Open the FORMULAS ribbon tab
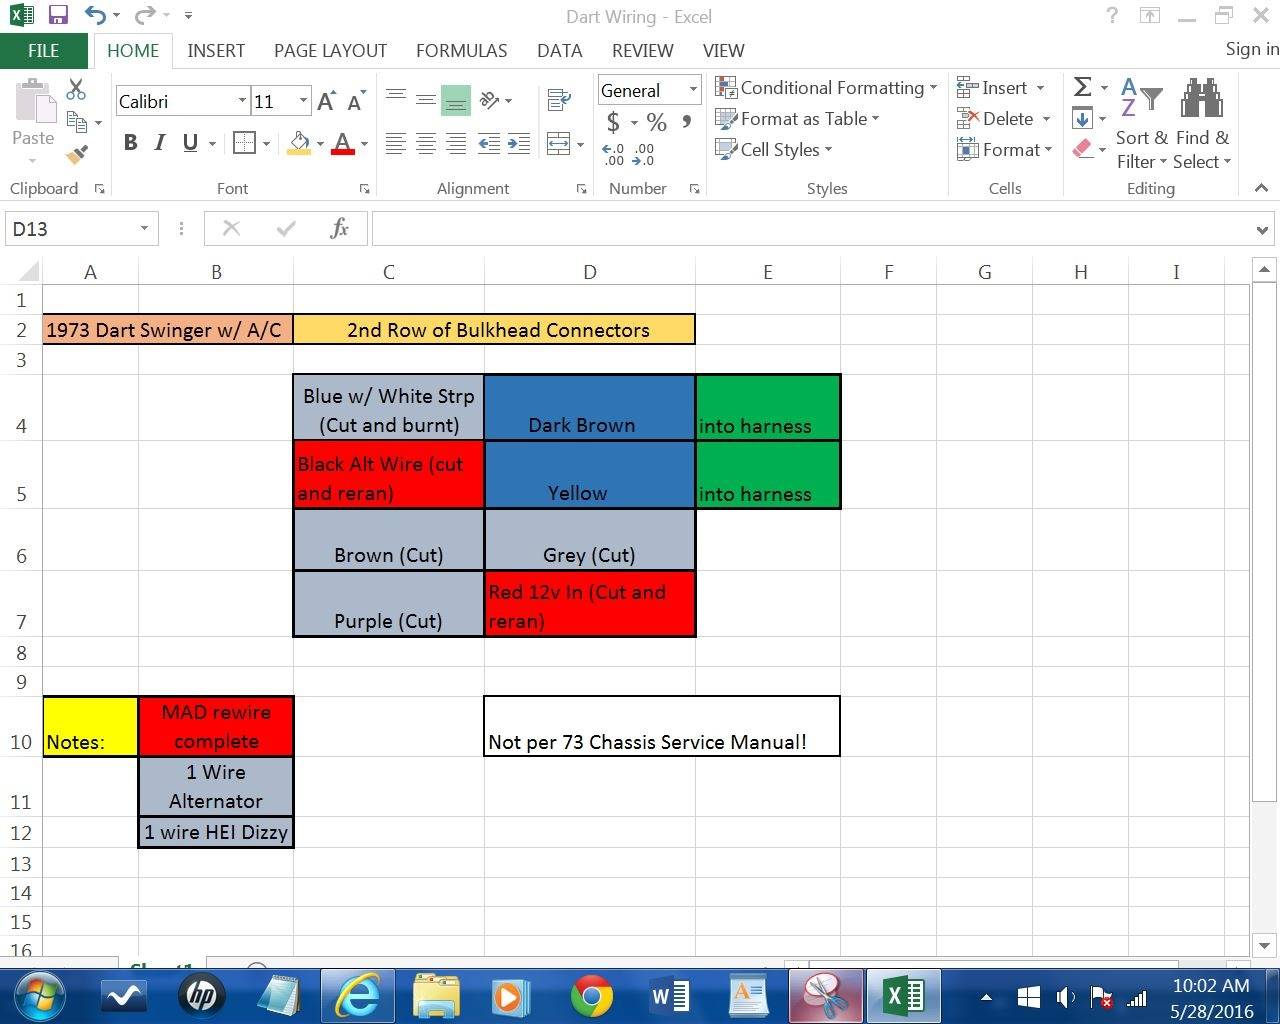The height and width of the screenshot is (1024, 1280). pos(461,50)
